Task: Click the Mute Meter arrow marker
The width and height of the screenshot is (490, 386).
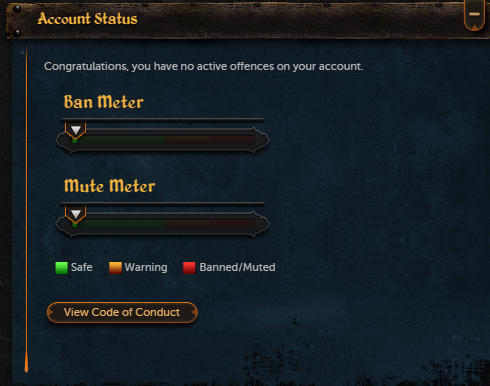Action: [x=76, y=214]
